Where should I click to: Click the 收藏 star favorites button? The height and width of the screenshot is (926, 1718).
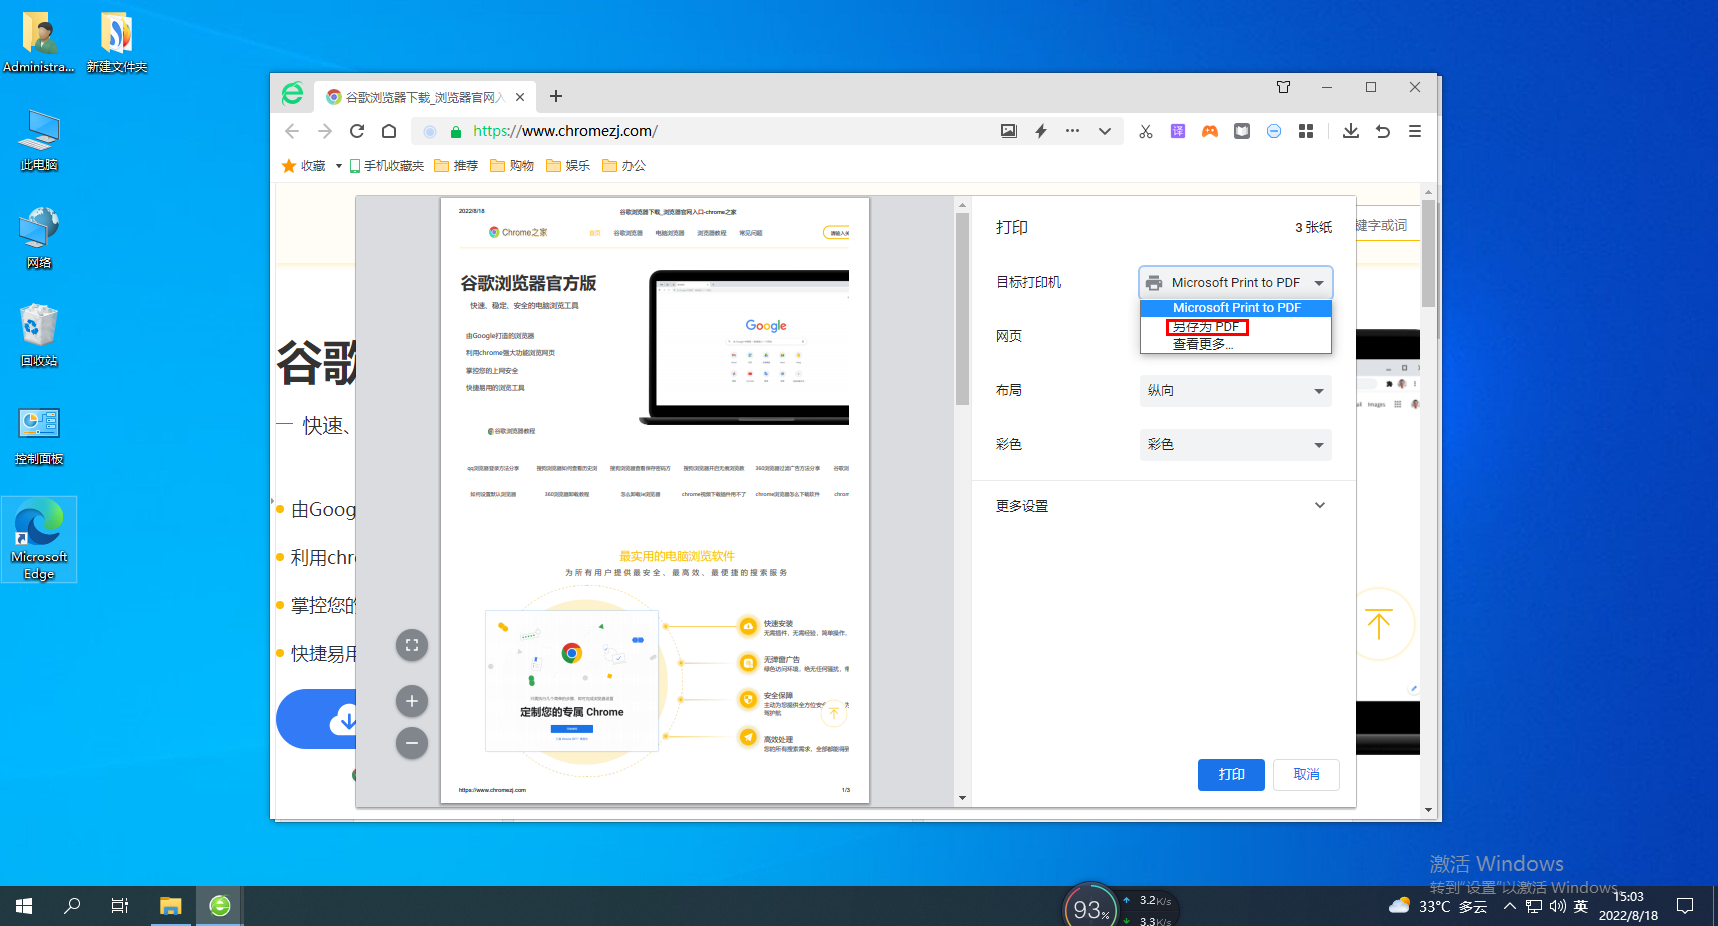pos(304,166)
